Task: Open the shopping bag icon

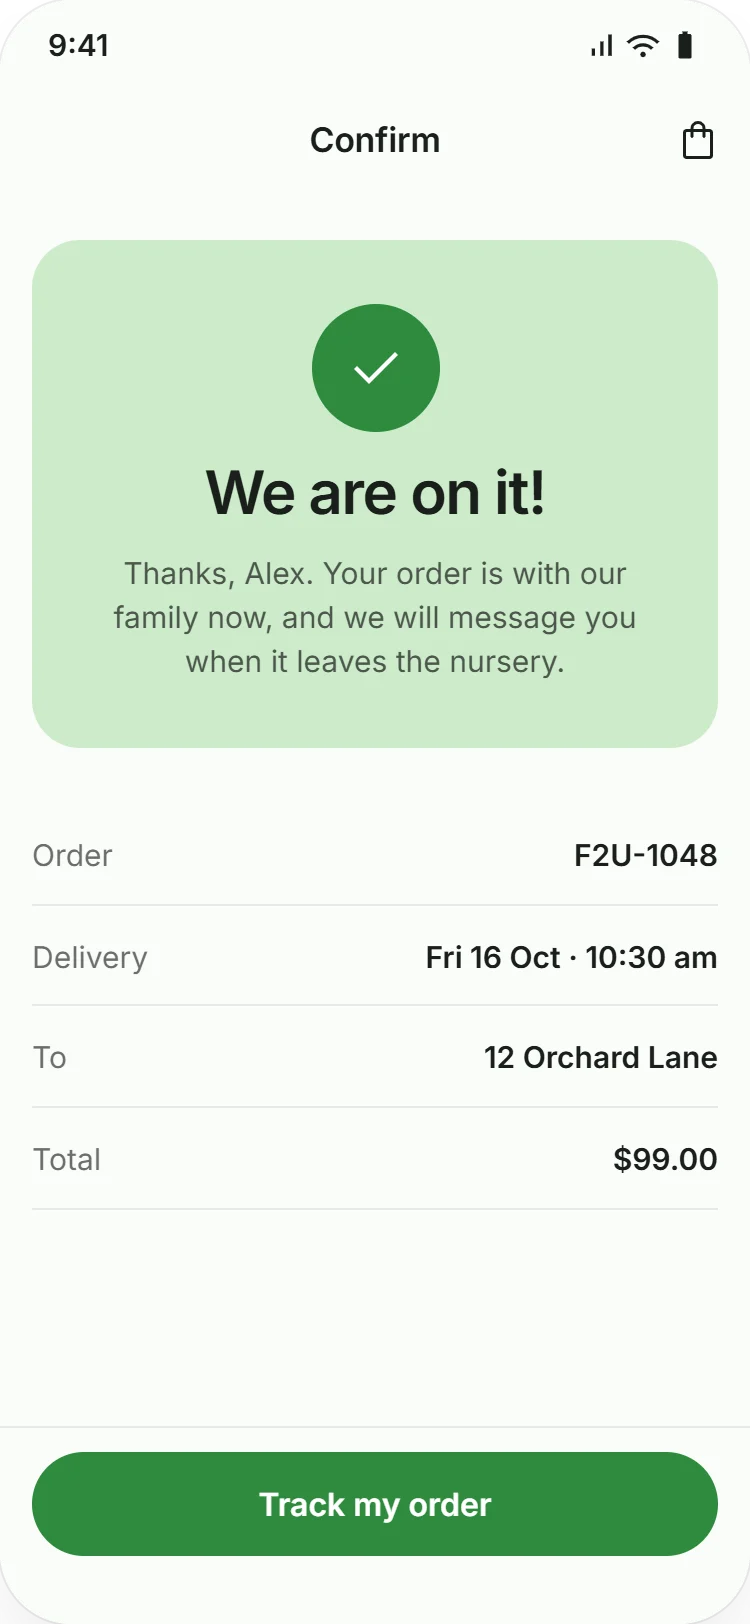Action: pos(697,140)
